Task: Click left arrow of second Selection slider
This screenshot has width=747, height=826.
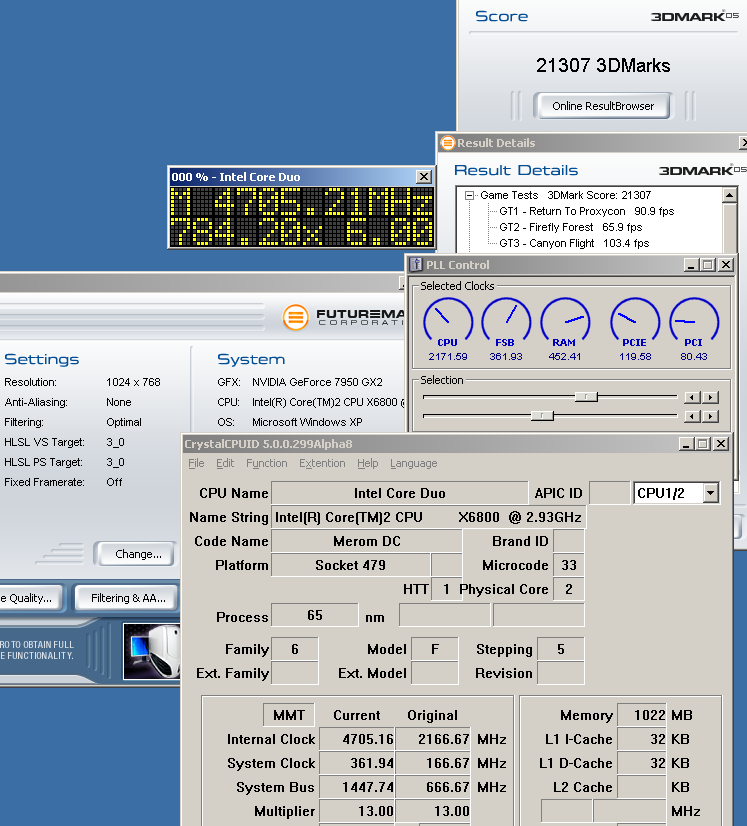Action: pyautogui.click(x=692, y=417)
